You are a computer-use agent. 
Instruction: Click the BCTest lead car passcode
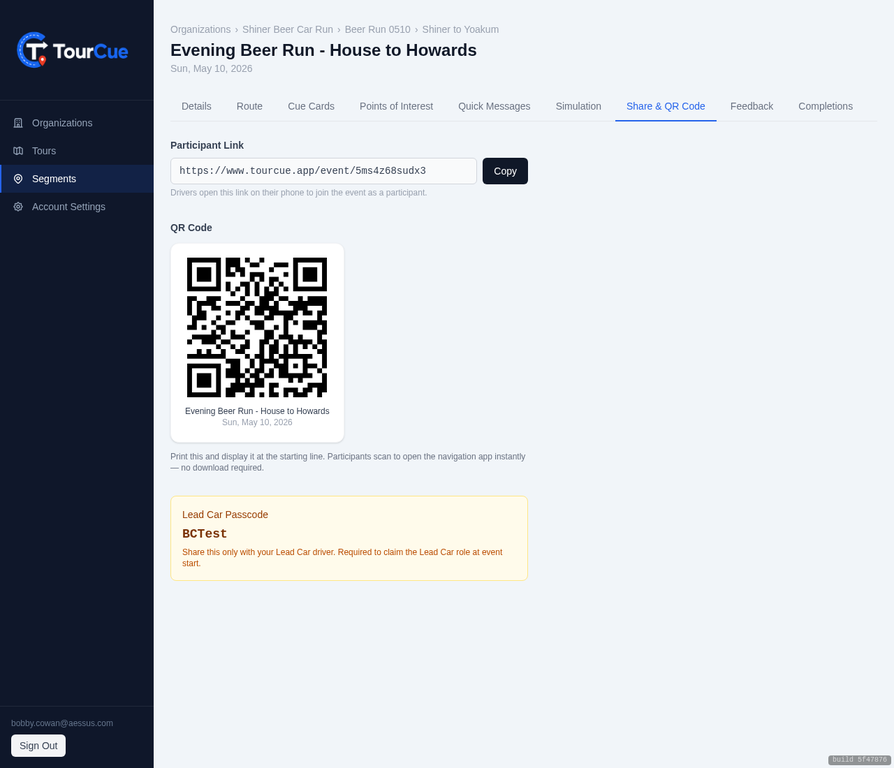click(x=205, y=534)
